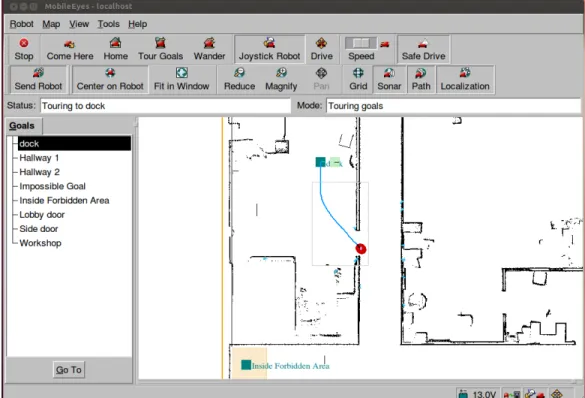Image resolution: width=585 pixels, height=398 pixels.
Task: Select the Side door goal
Action: pos(38,229)
